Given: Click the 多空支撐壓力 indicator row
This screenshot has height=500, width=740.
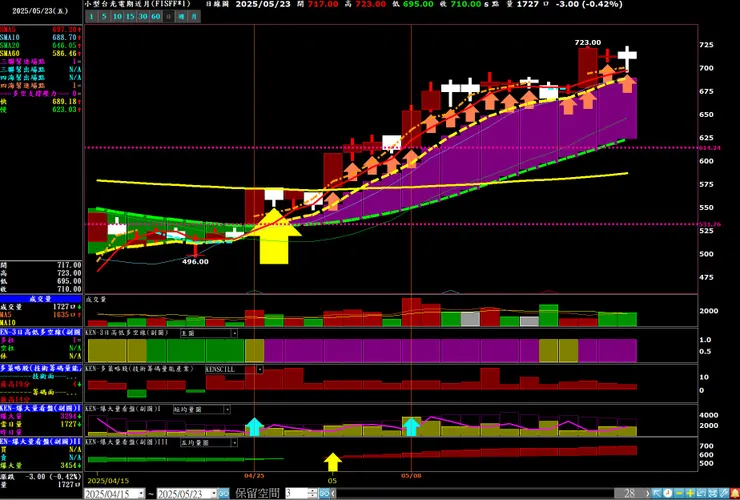Looking at the screenshot, I should [x=41, y=93].
